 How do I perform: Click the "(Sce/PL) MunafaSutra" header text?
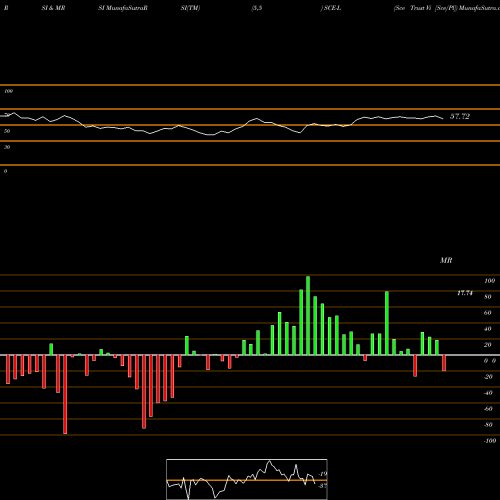tap(467, 8)
